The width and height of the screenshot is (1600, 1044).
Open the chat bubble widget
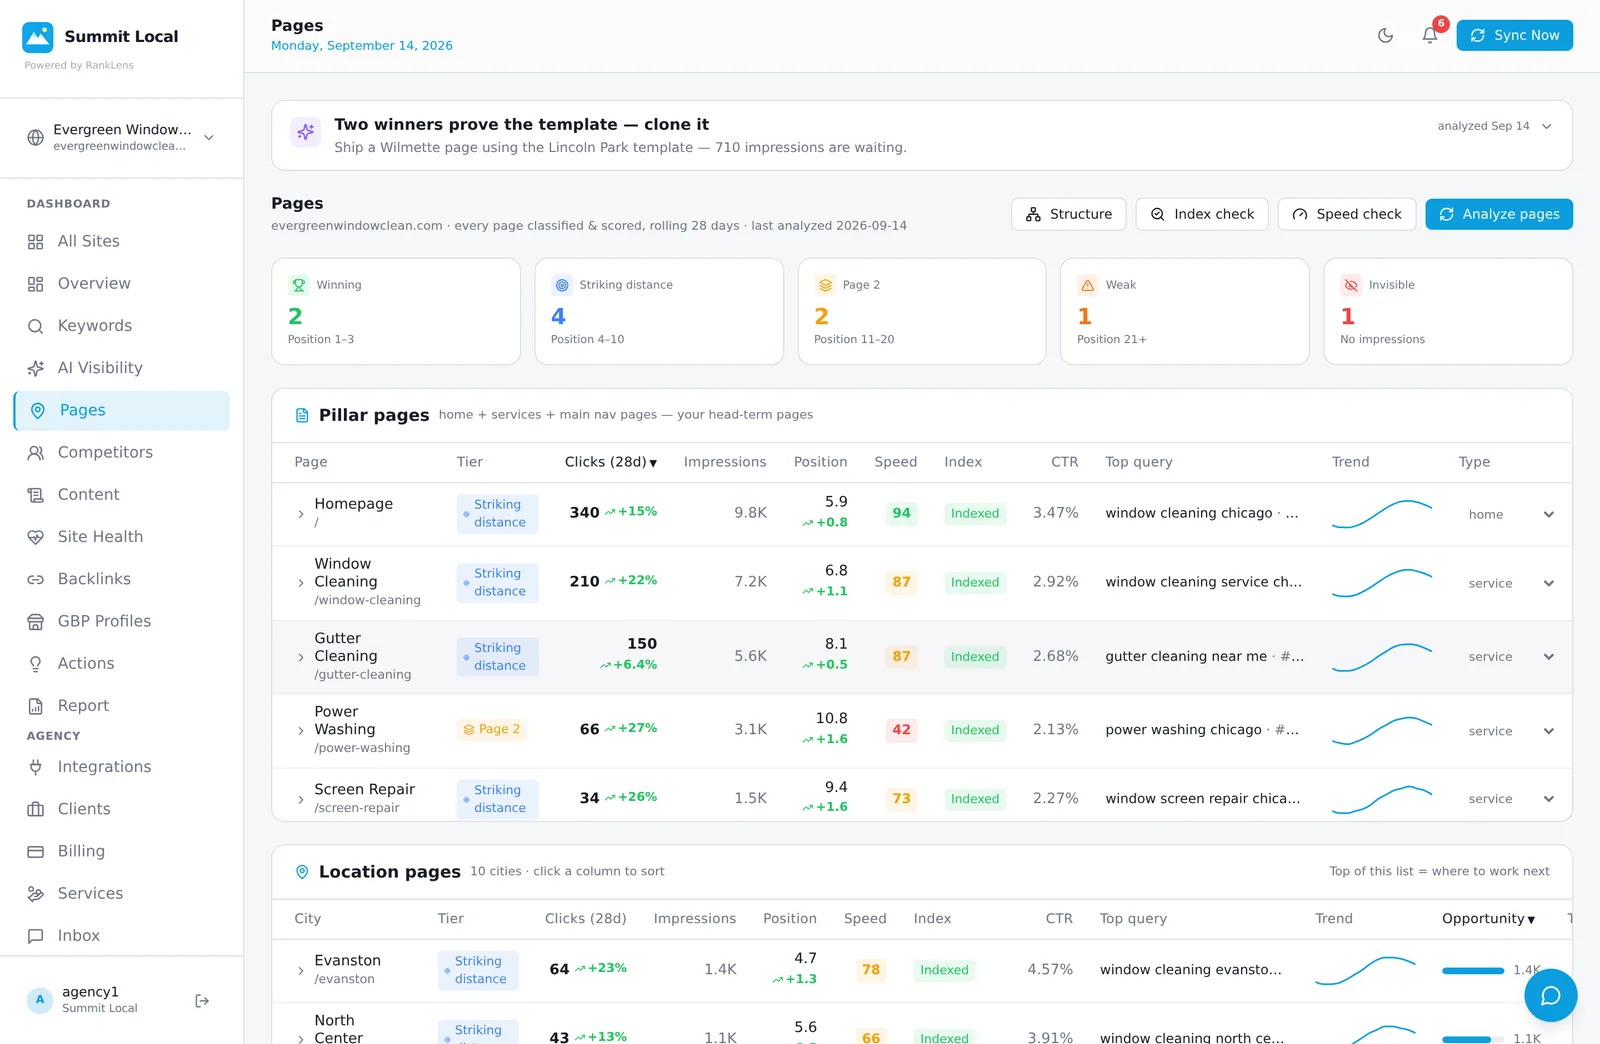[1550, 995]
